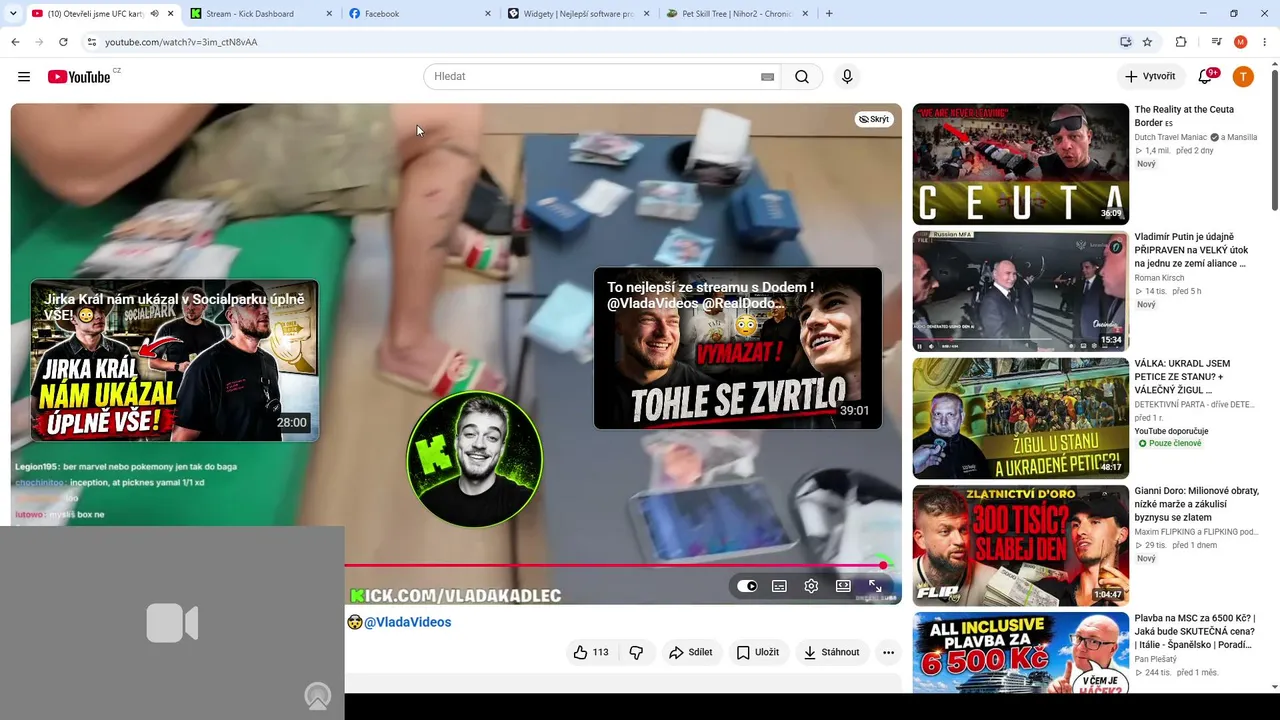This screenshot has width=1280, height=720.
Task: Open the Zlatnictví D'oro video thumbnail
Action: [1020, 545]
